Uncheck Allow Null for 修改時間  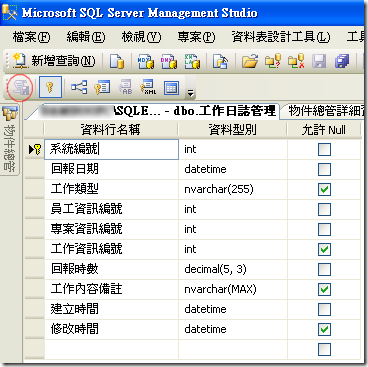[324, 329]
